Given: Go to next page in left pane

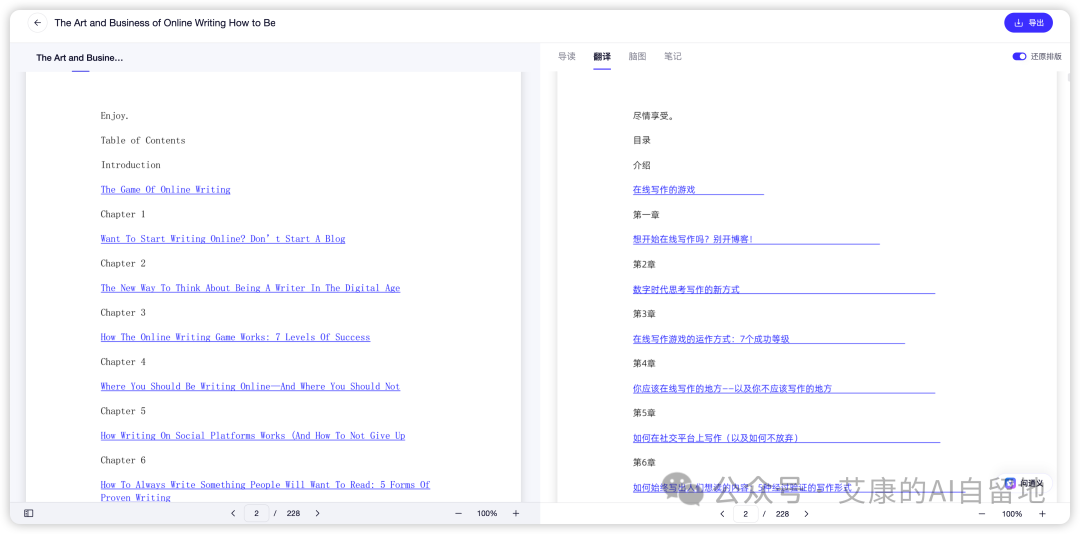Looking at the screenshot, I should pos(318,513).
